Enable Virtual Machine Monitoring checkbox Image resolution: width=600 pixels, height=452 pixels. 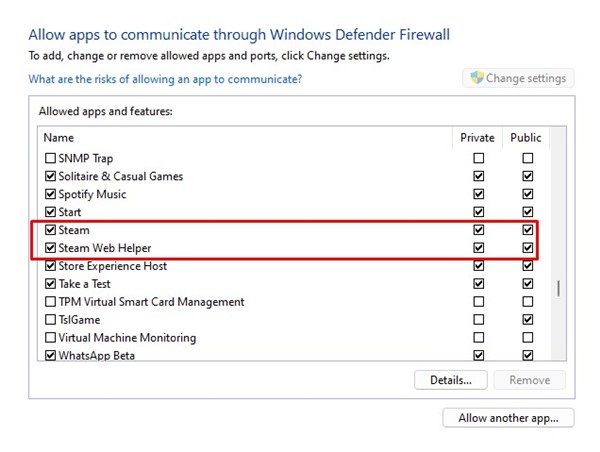point(51,338)
